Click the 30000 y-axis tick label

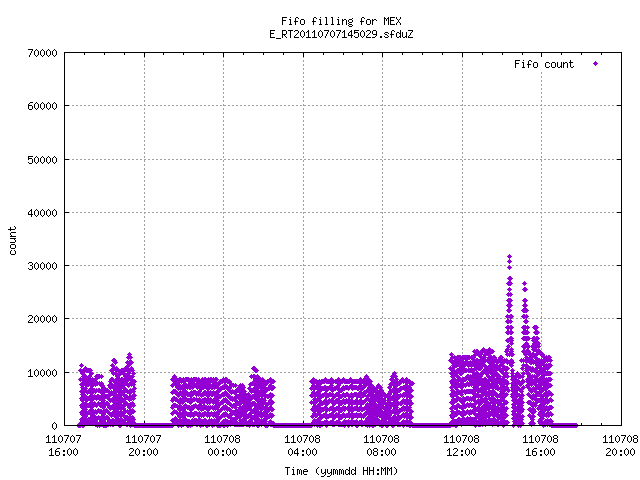pos(42,266)
